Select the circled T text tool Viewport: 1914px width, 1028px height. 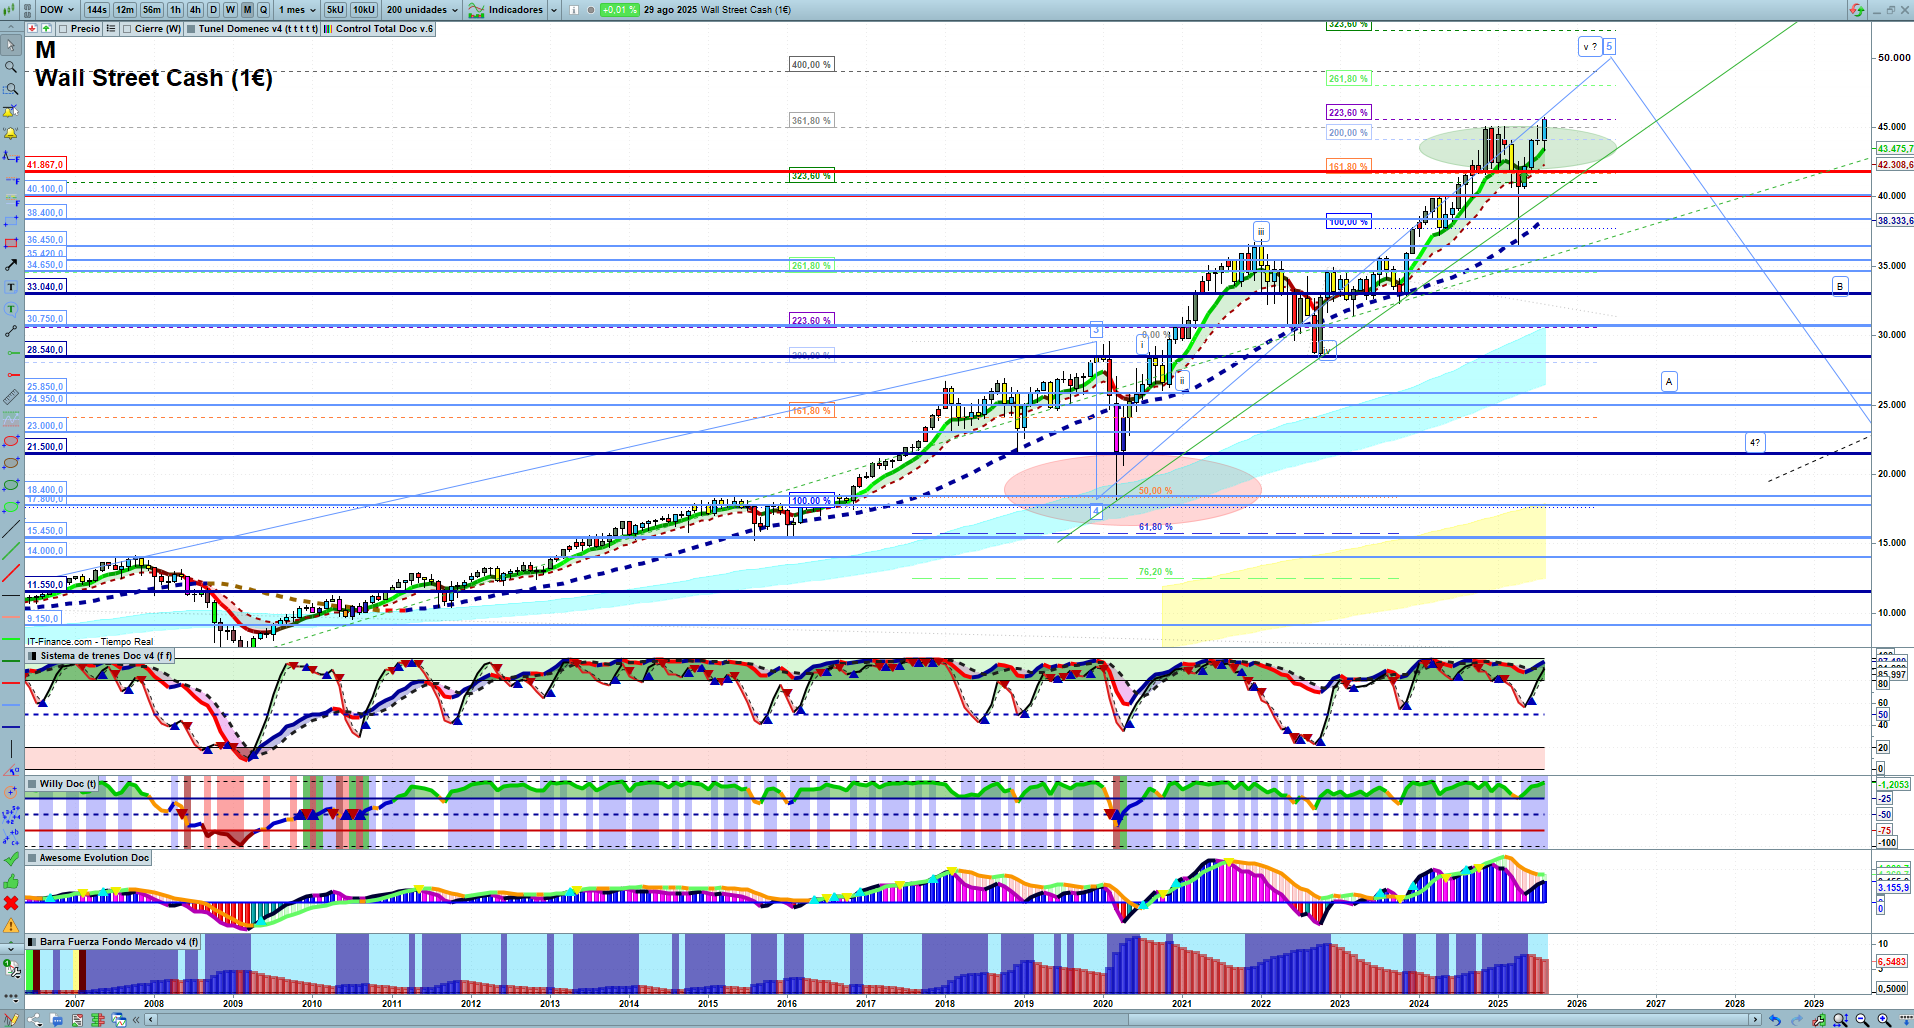tap(11, 309)
